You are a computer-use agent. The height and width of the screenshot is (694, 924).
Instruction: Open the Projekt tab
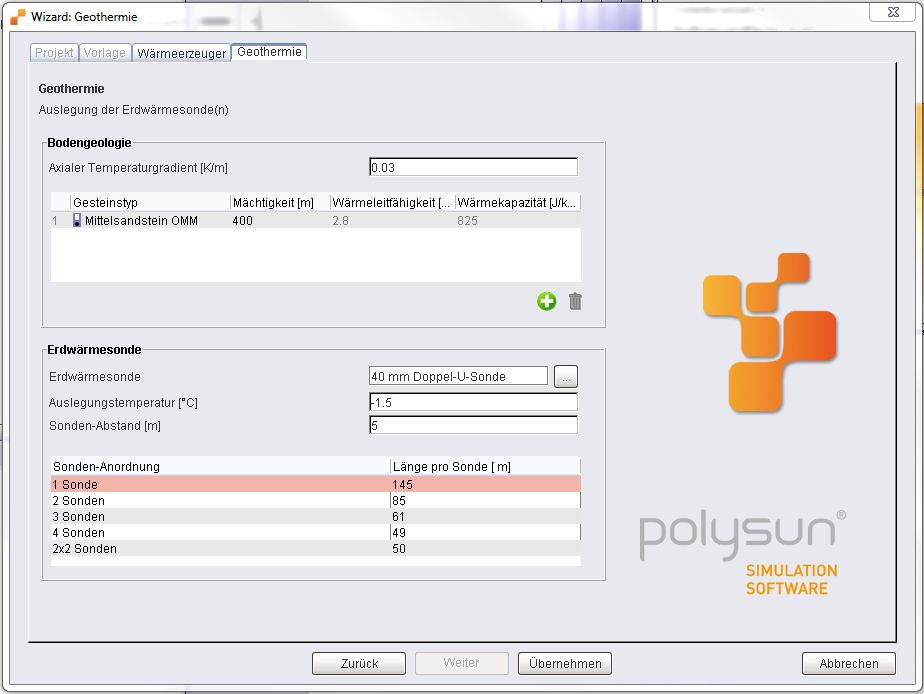54,53
